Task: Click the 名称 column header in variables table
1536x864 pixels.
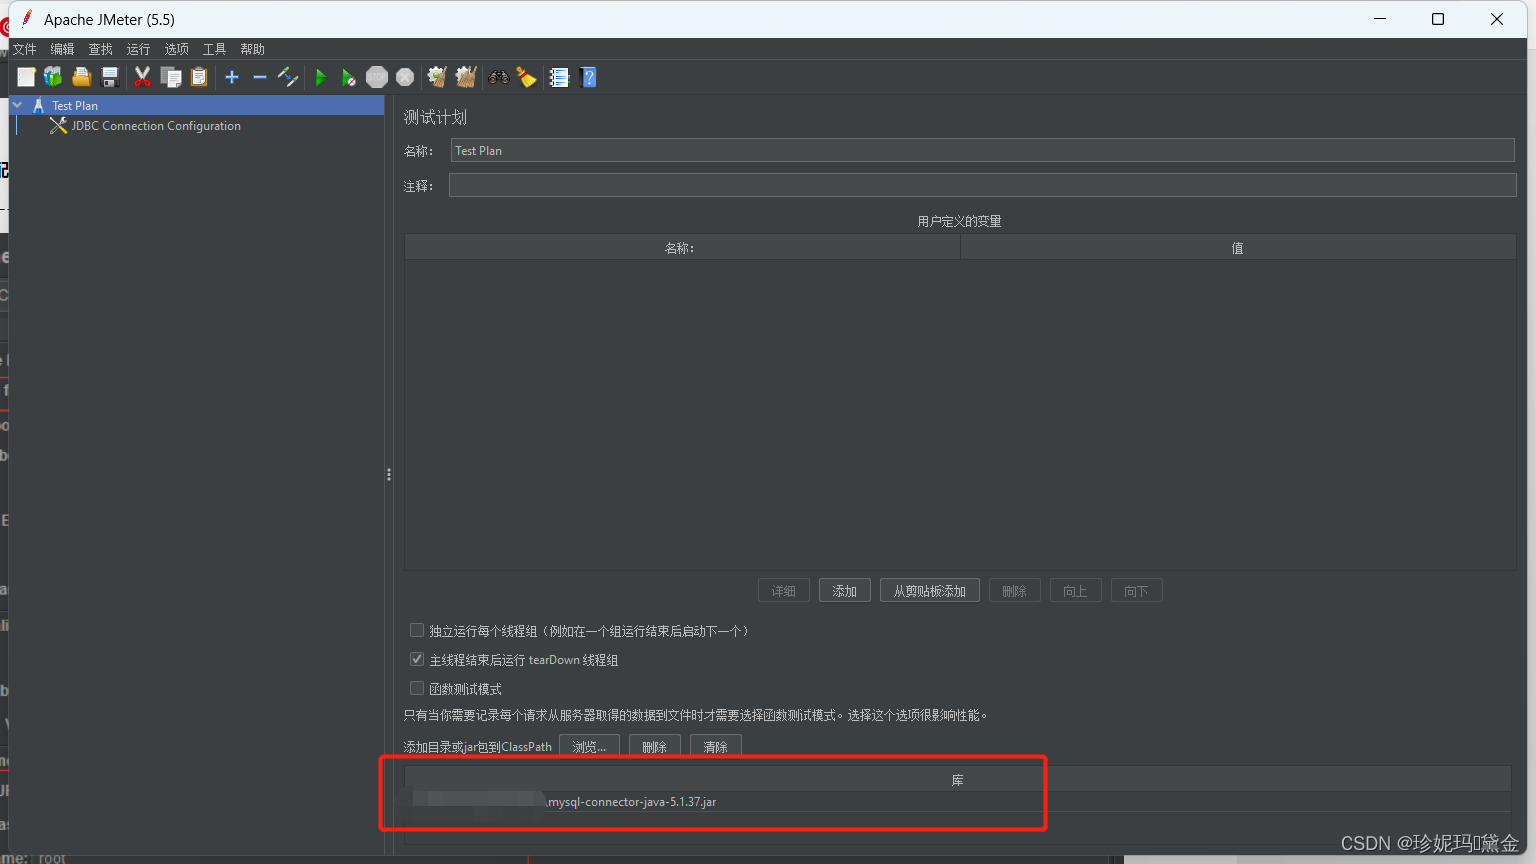Action: 682,248
